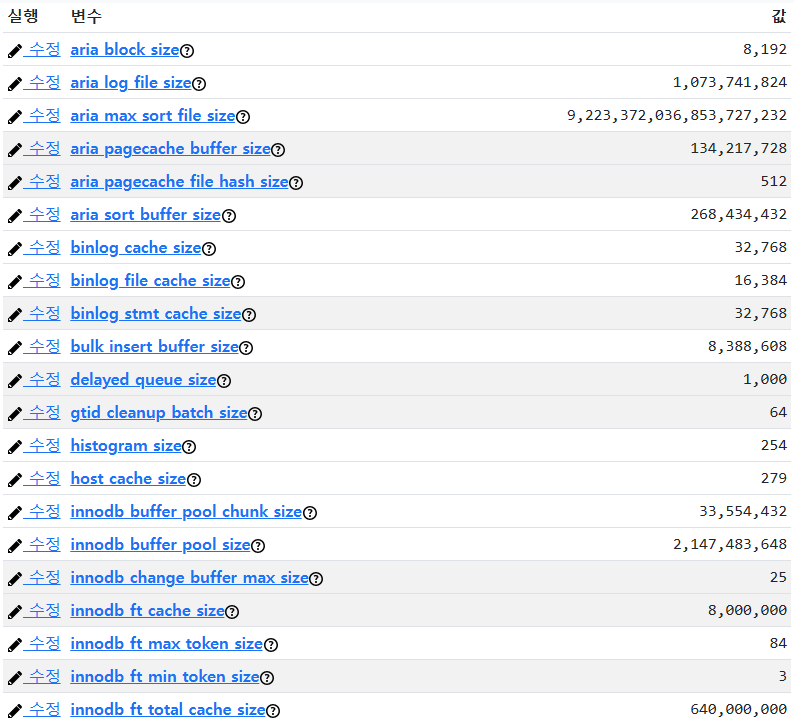Screen dimensions: 794x721
Task: Click 수정 for aria log file size
Action: (34, 83)
